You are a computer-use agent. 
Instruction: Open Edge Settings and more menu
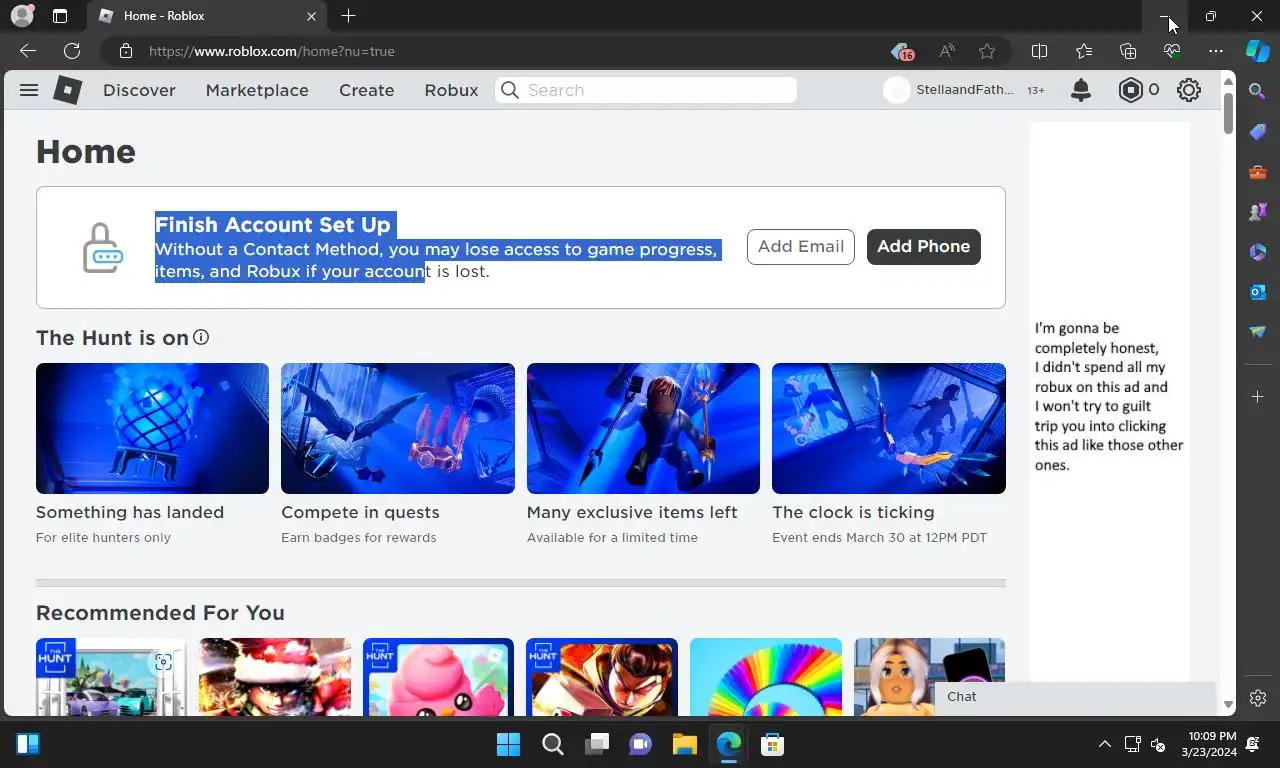pyautogui.click(x=1216, y=51)
